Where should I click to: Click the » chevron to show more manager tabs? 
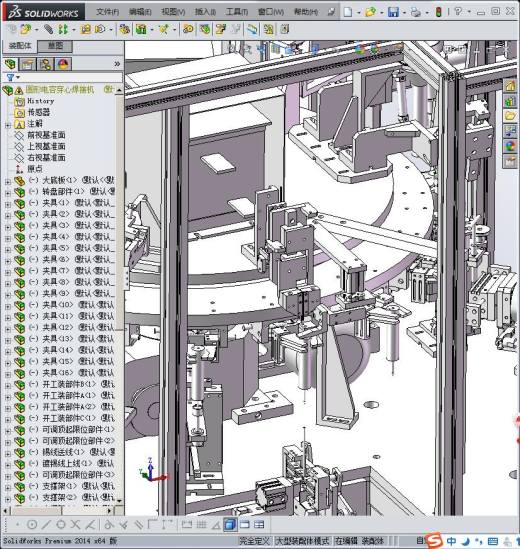(x=117, y=64)
